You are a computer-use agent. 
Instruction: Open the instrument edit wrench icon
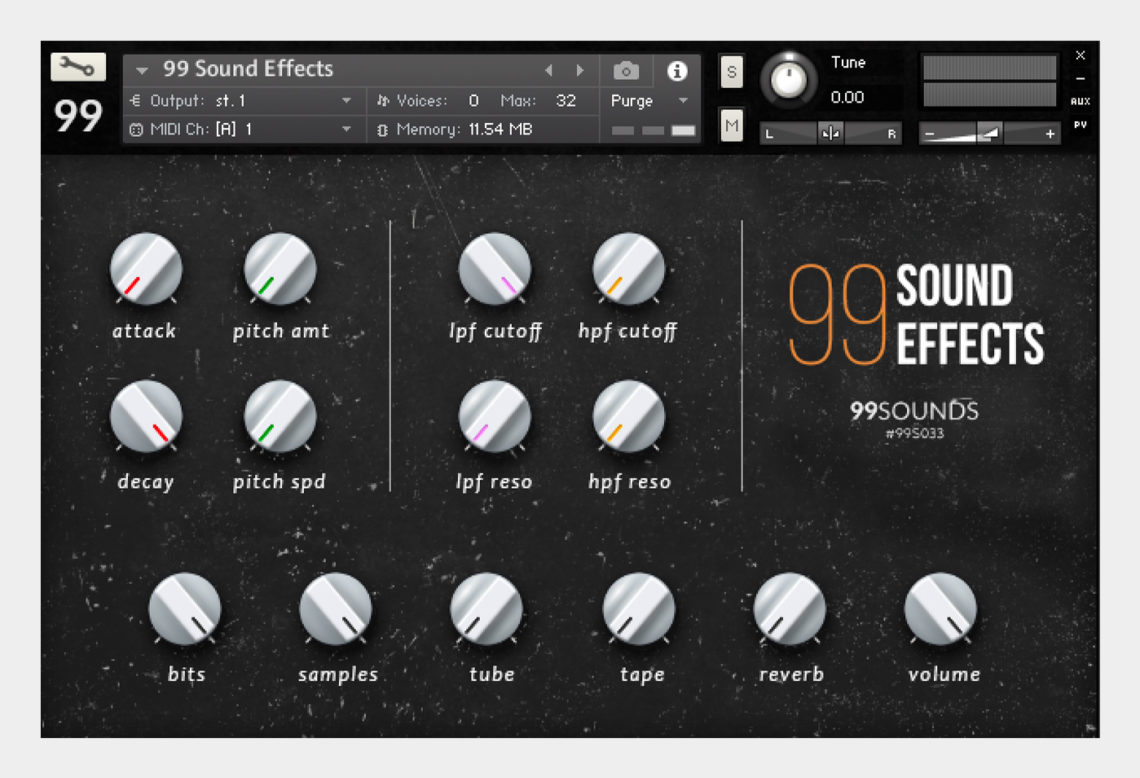tap(78, 66)
